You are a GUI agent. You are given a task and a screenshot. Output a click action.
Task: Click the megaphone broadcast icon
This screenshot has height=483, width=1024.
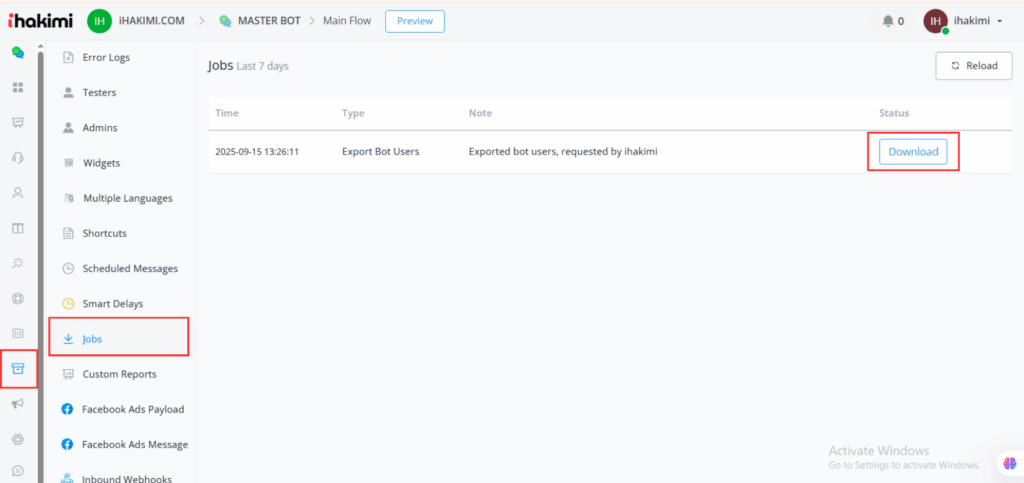(17, 404)
